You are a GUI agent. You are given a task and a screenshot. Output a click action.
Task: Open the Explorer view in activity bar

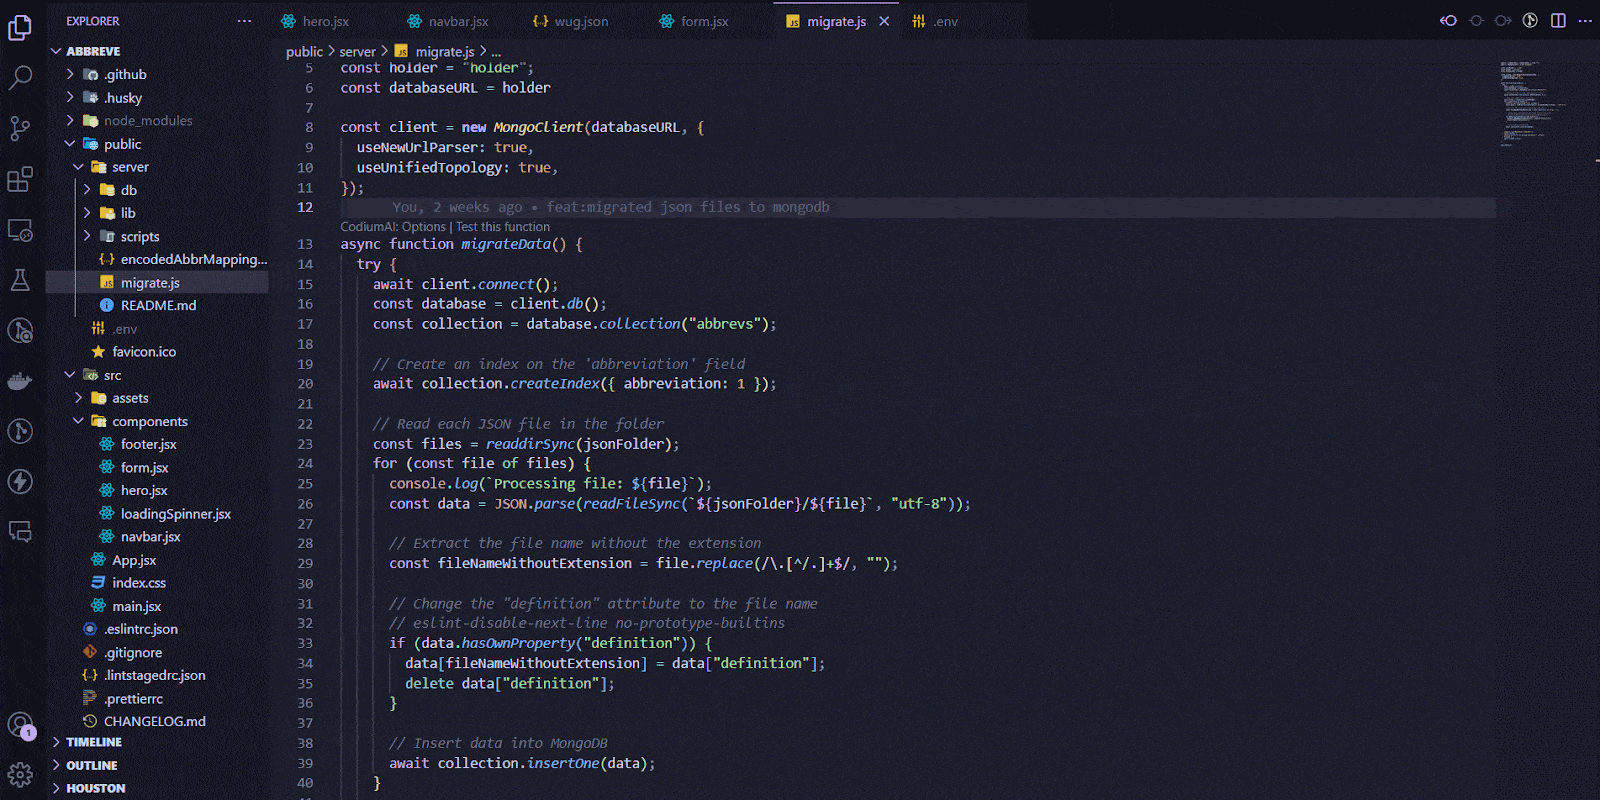coord(20,28)
